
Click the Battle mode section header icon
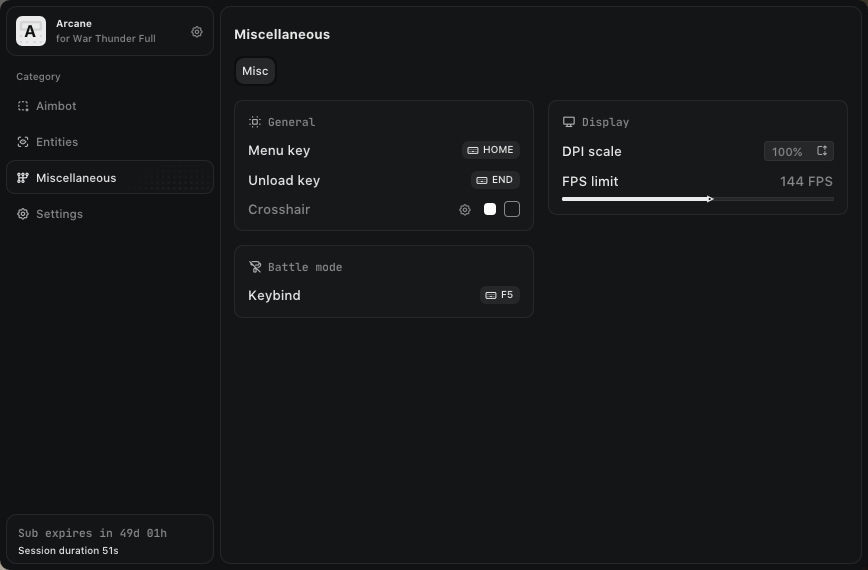255,267
